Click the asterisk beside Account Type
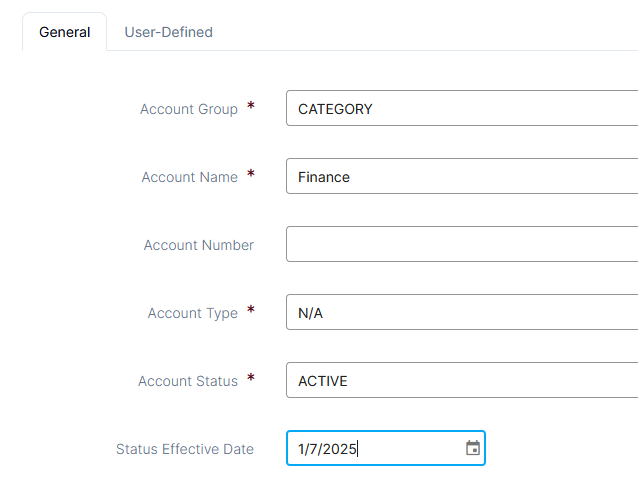 point(251,310)
